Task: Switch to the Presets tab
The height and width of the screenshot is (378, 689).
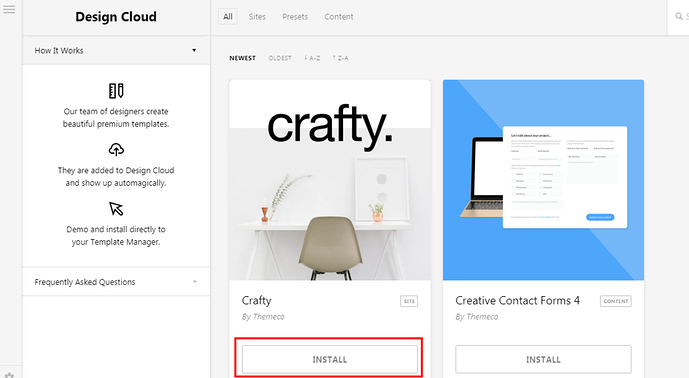Action: pos(295,17)
